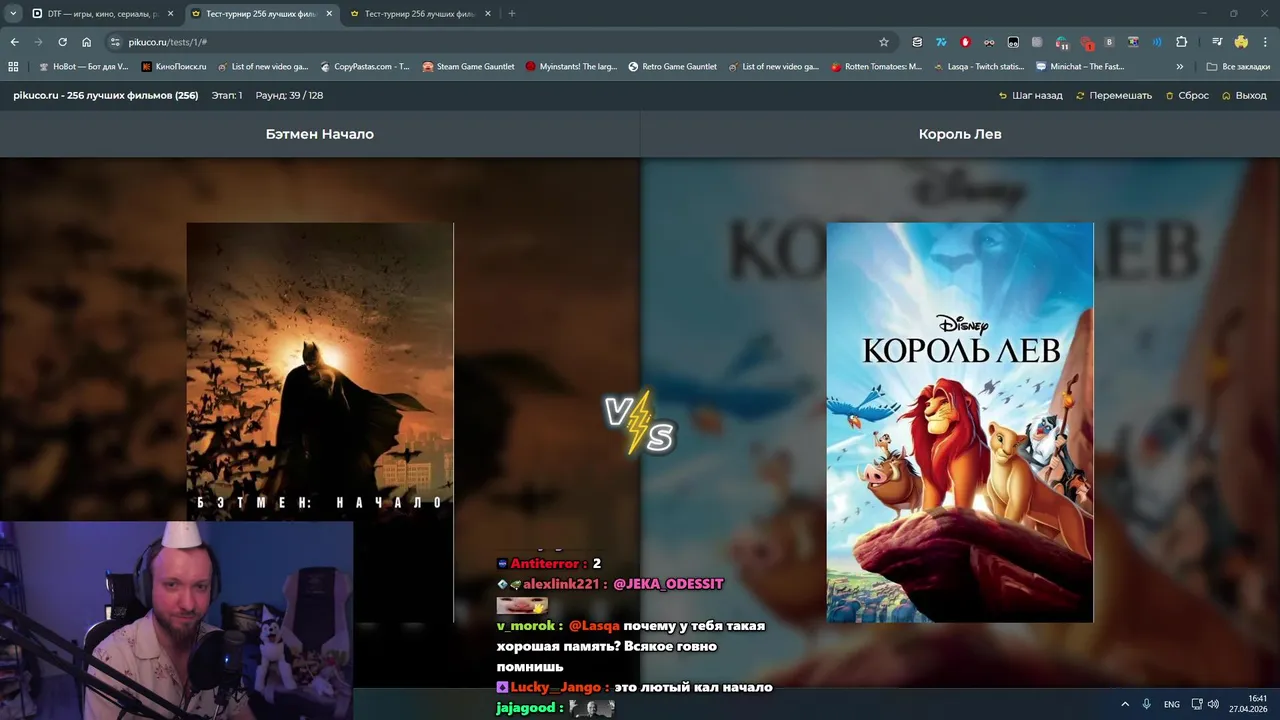Screen dimensions: 1280x720
Task: Open the gray B extension icon
Action: tap(1109, 42)
